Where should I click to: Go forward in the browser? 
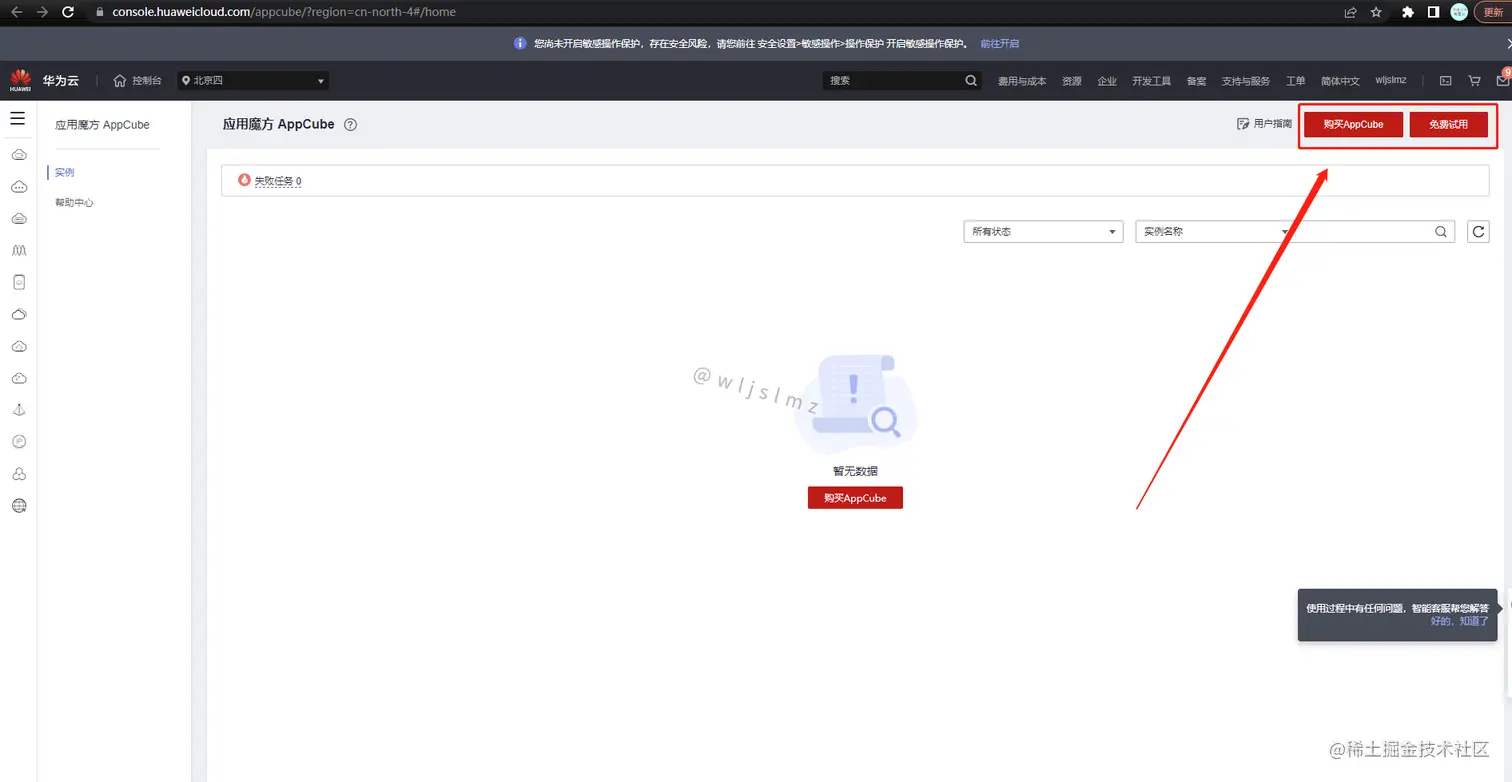point(43,12)
